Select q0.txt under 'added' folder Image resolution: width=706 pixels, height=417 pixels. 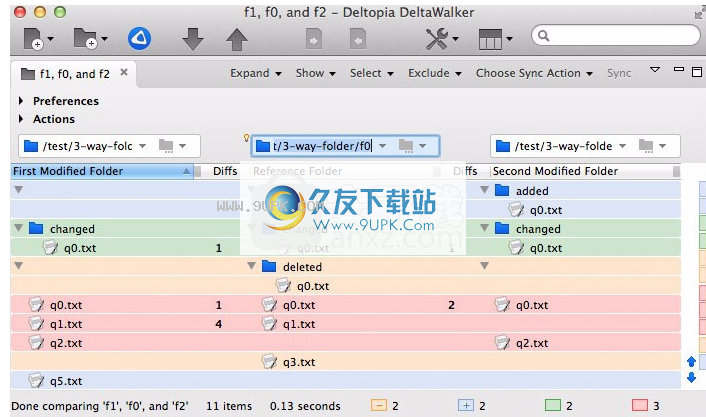[x=546, y=210]
